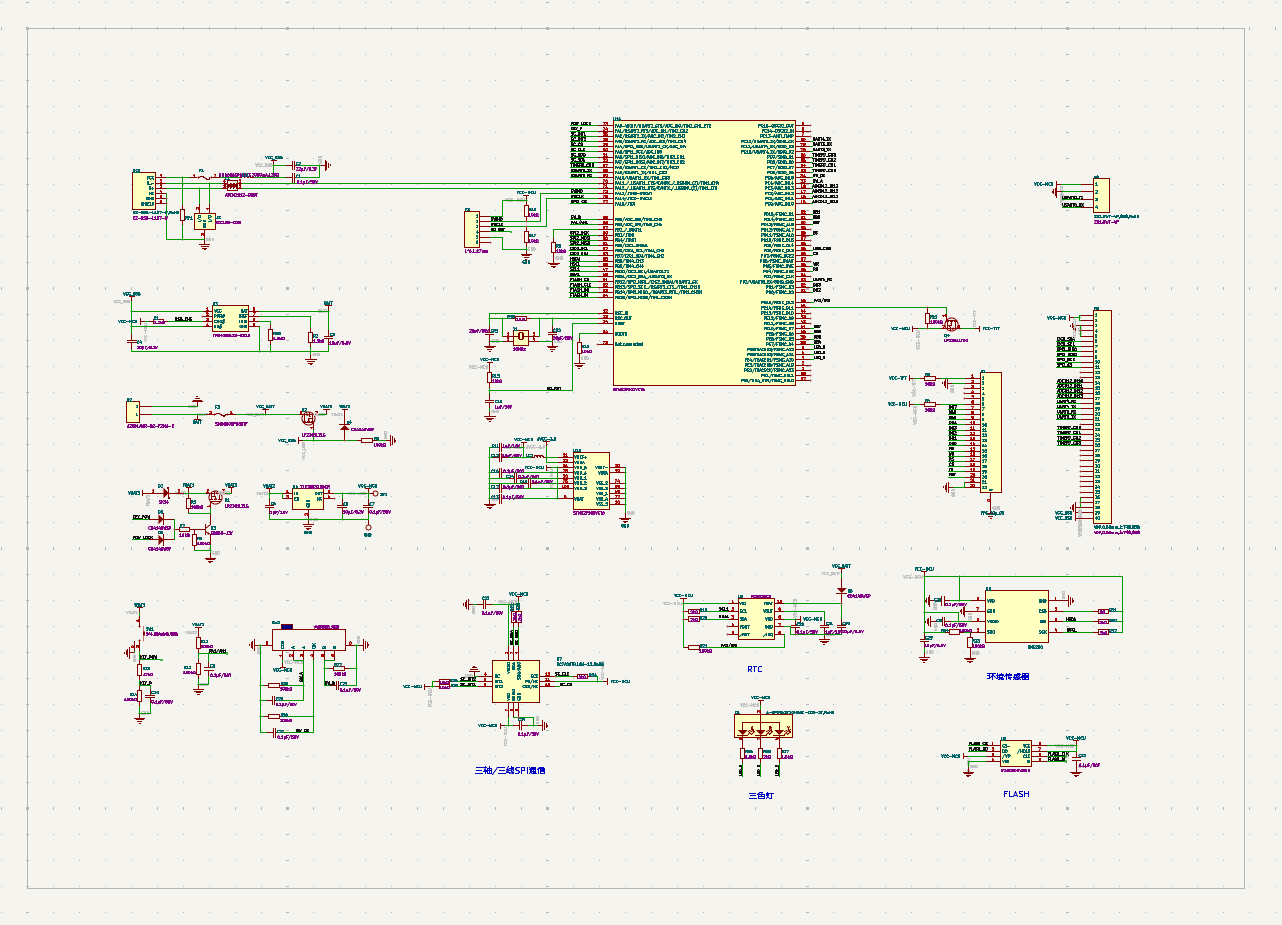
Task: Click the flash memory chip symbol
Action: click(x=1016, y=753)
